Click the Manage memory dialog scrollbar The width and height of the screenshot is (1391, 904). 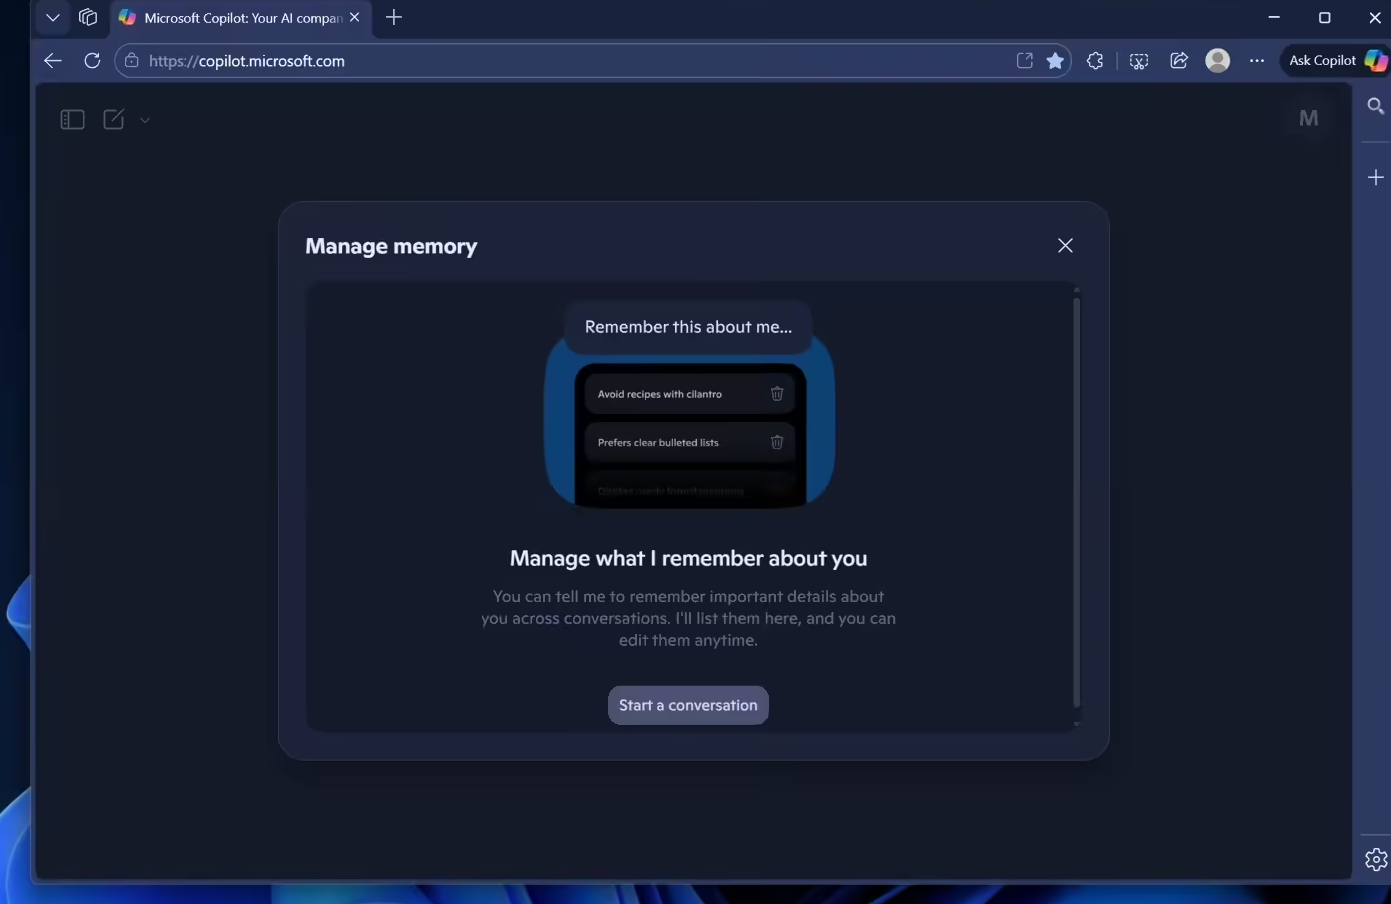[1076, 503]
